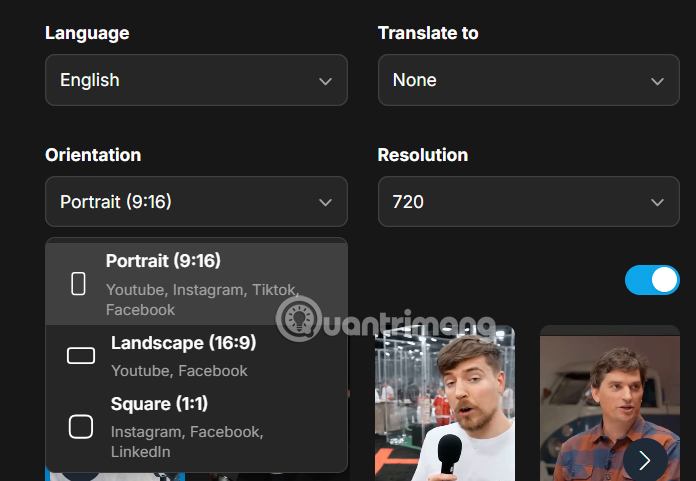Click the portrait phone orientation icon

click(x=78, y=284)
